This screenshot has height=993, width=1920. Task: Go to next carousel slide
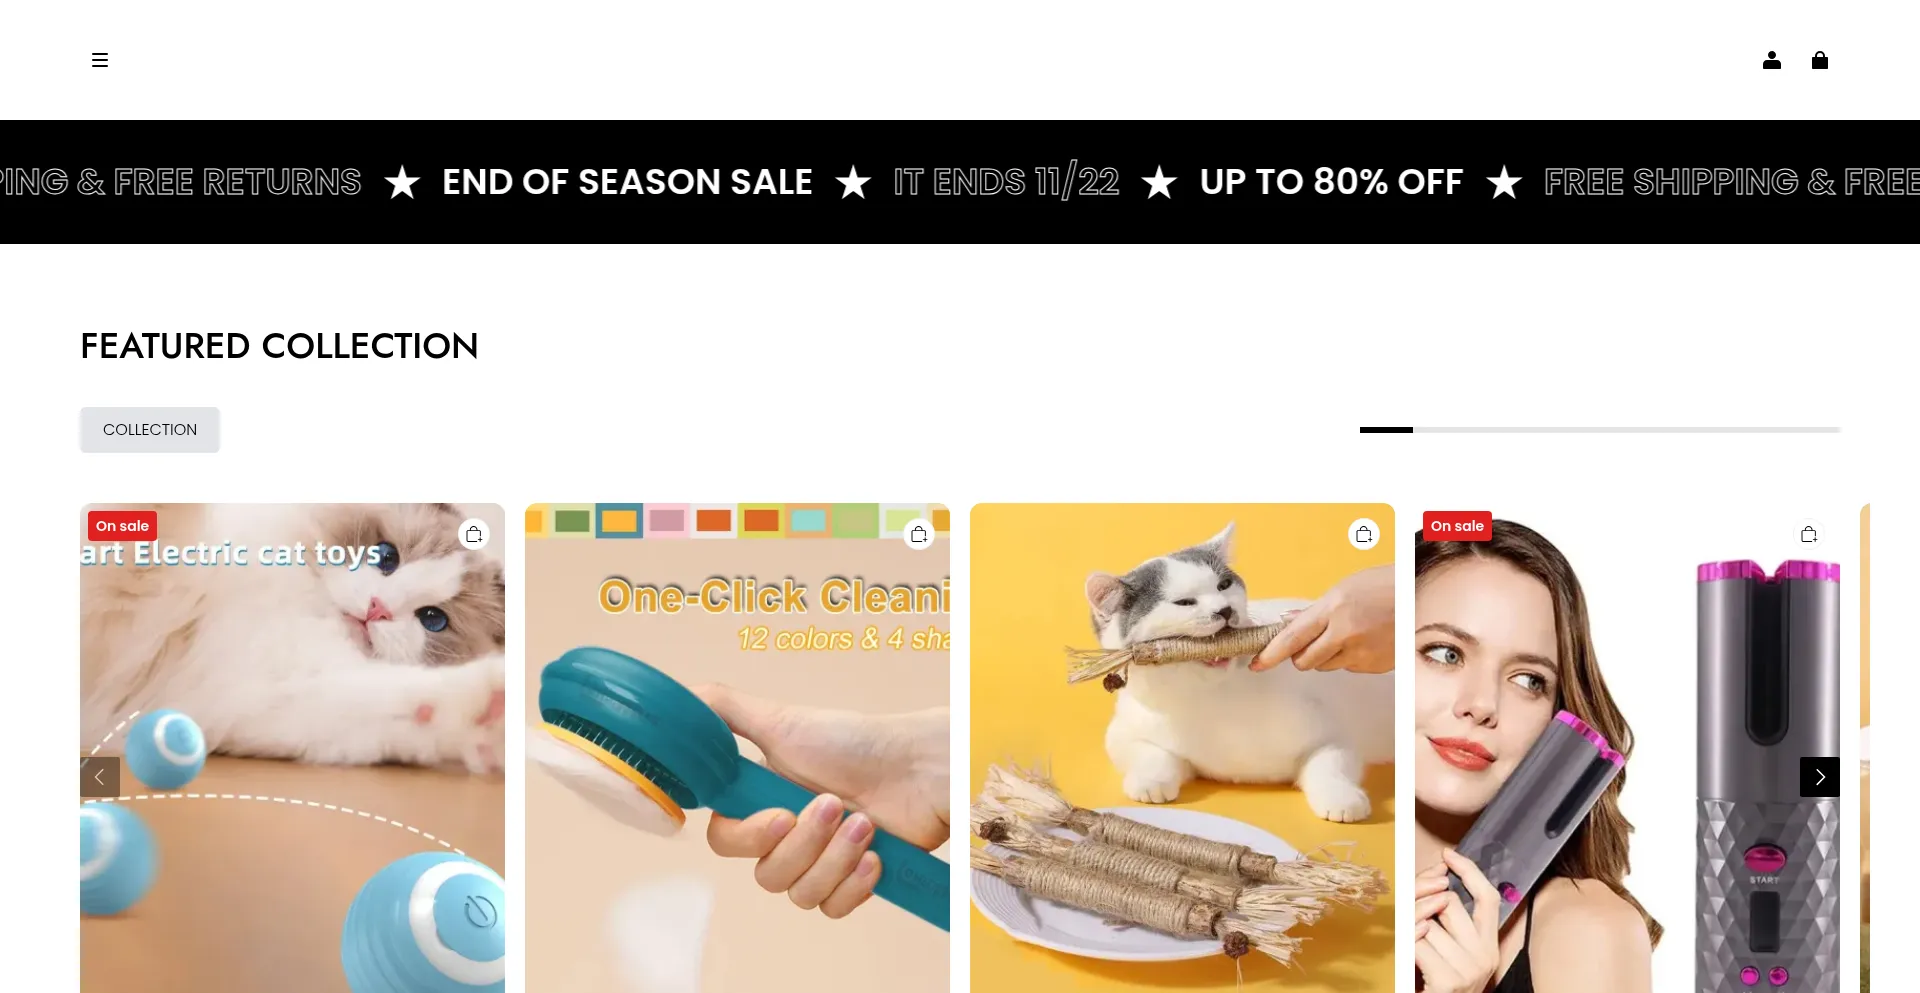tap(1820, 777)
